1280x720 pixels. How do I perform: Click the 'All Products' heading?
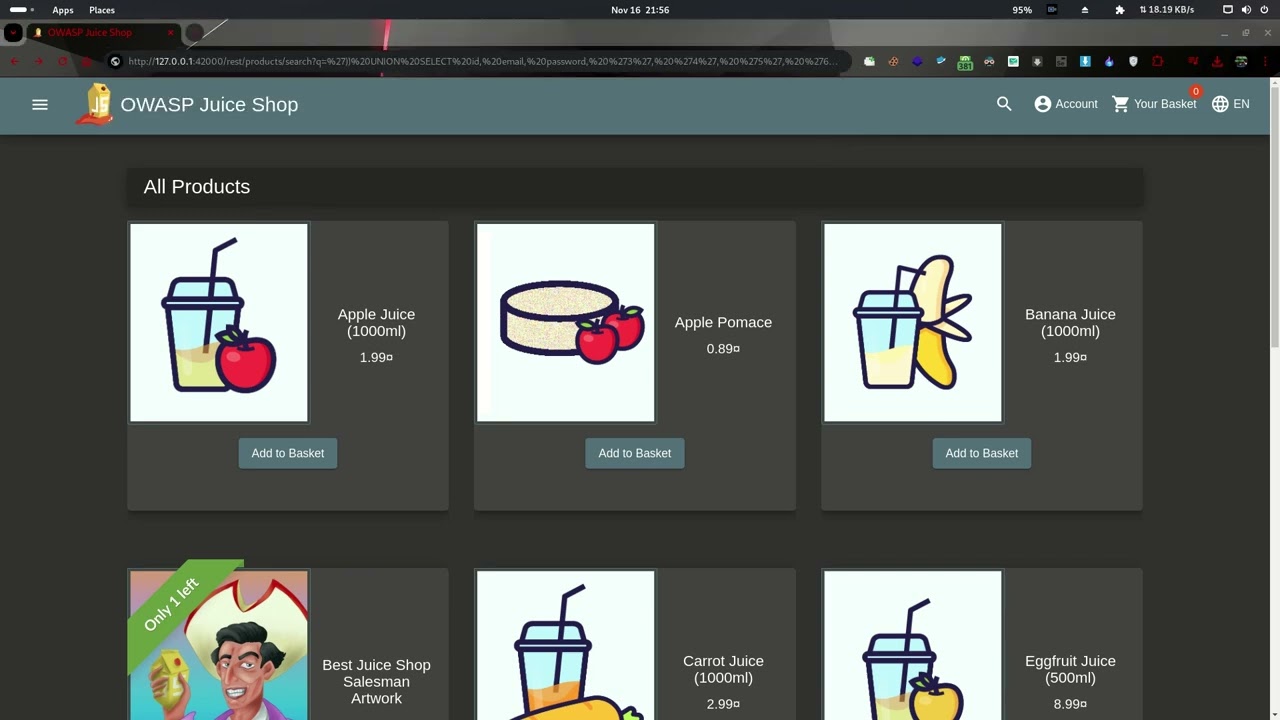click(197, 187)
